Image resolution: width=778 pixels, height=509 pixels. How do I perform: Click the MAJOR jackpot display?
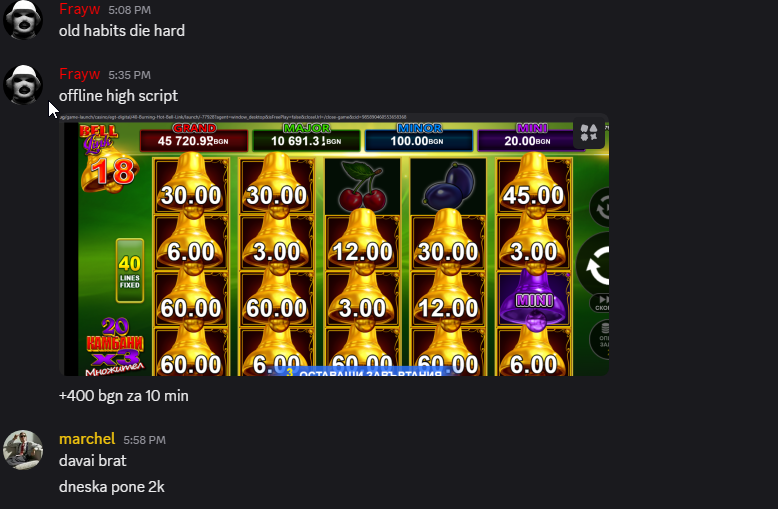click(306, 136)
